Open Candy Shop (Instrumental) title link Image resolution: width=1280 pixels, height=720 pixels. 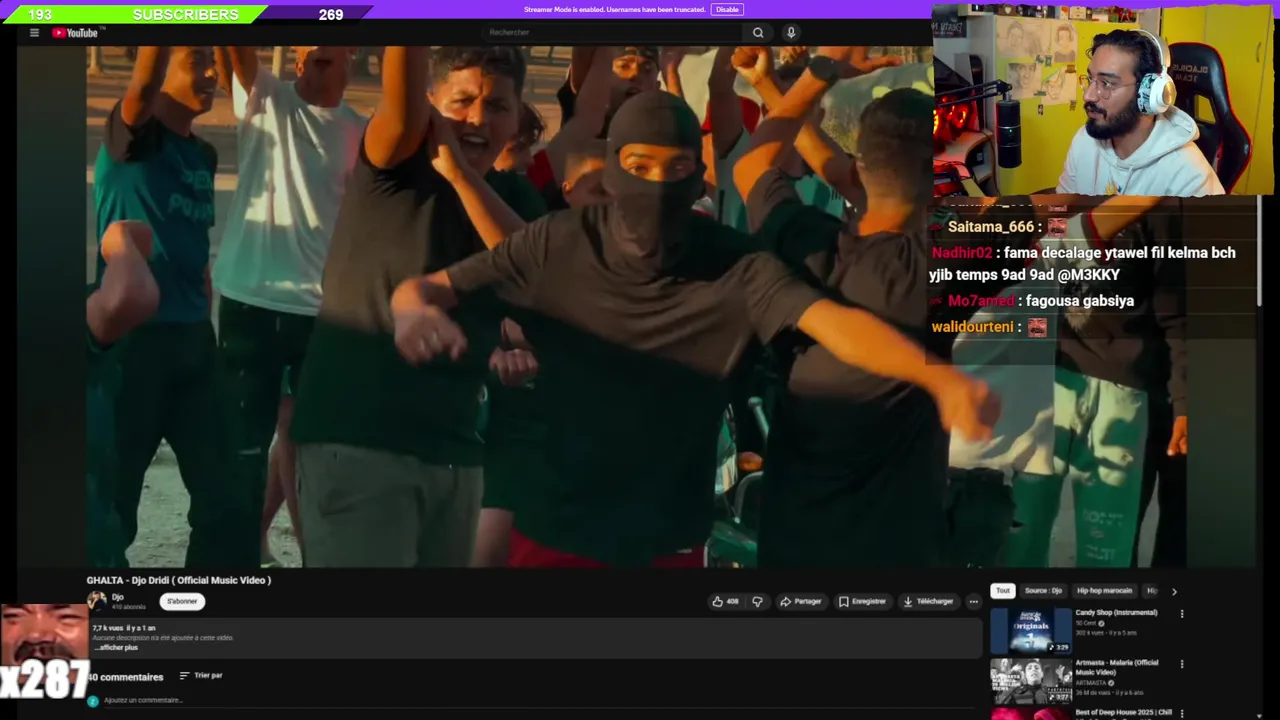click(x=1116, y=613)
